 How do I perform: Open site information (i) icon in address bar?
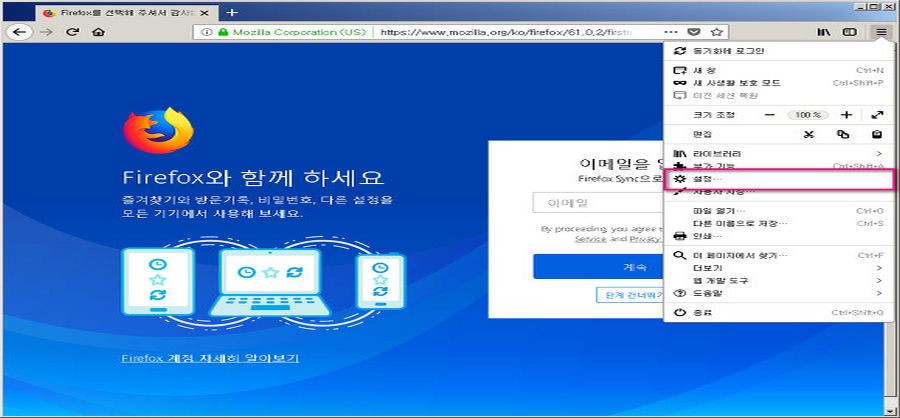coord(207,32)
